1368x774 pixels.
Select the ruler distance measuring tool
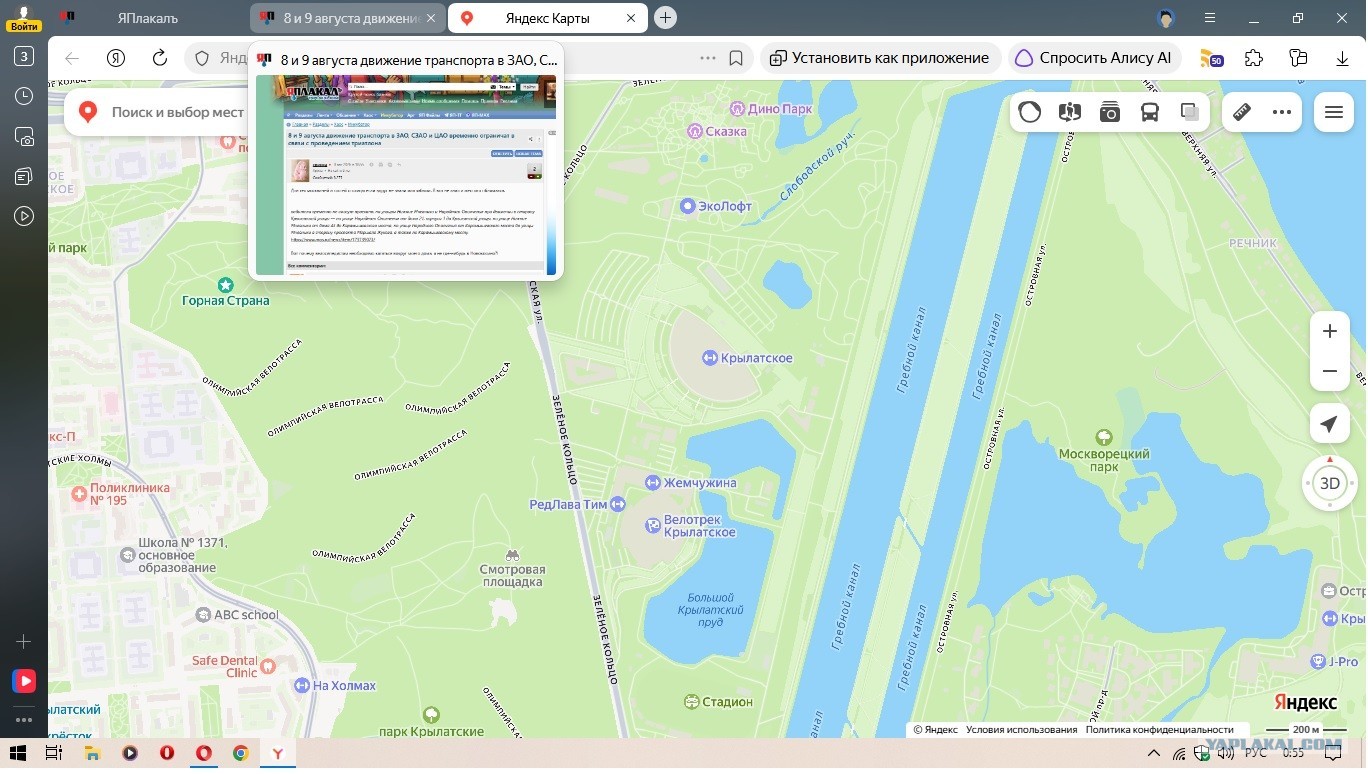1242,112
